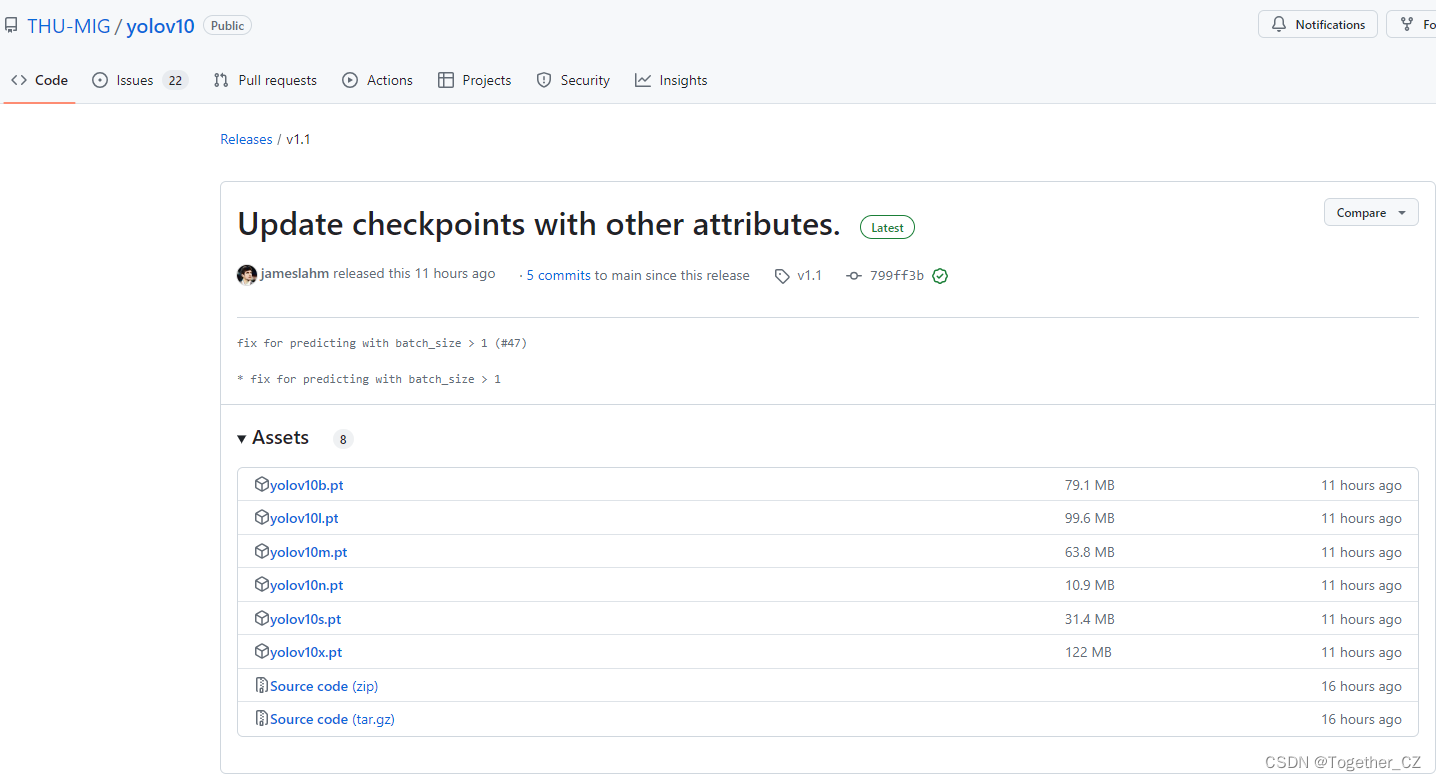Click the Issues count badge 22
1436x781 pixels.
pos(175,80)
